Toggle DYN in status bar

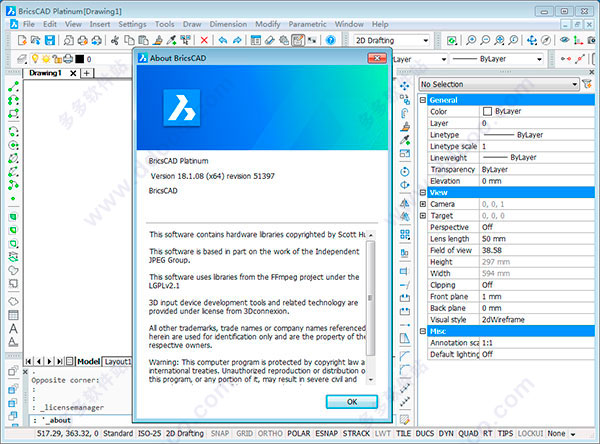pyautogui.click(x=446, y=433)
